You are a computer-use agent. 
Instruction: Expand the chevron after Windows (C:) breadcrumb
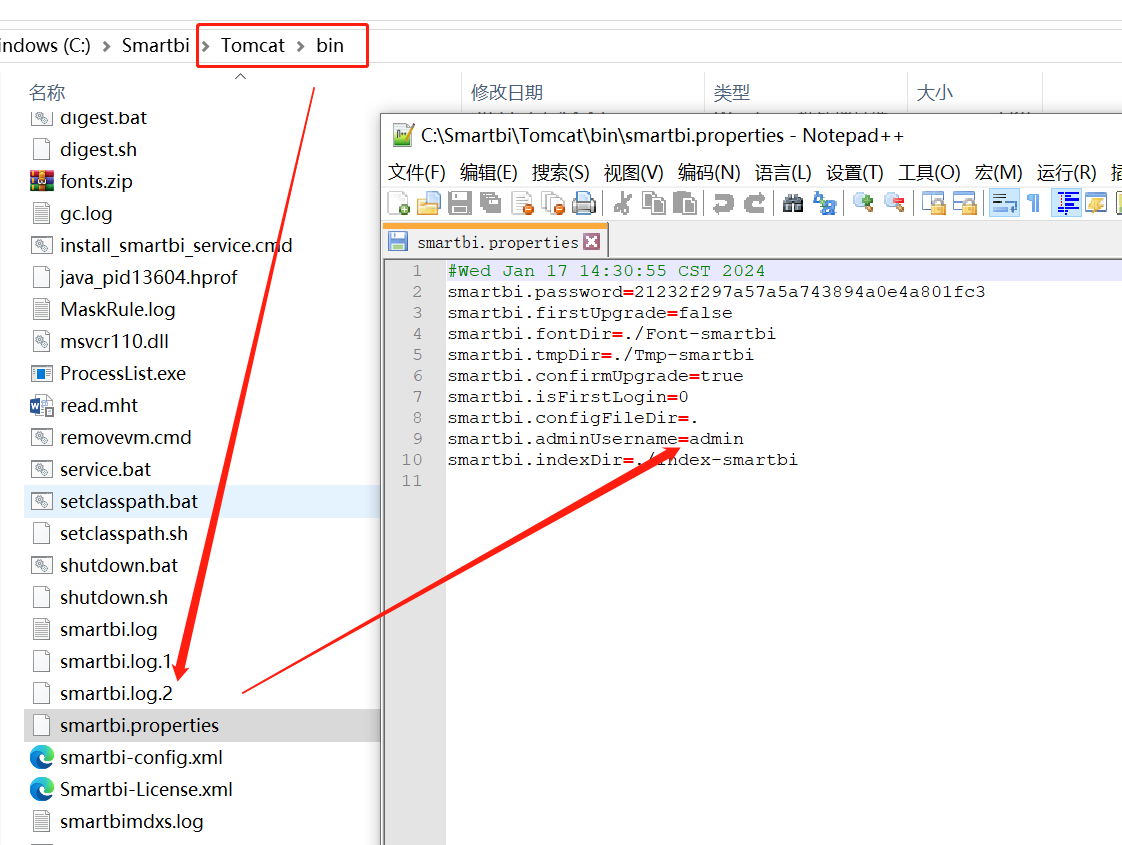(107, 47)
